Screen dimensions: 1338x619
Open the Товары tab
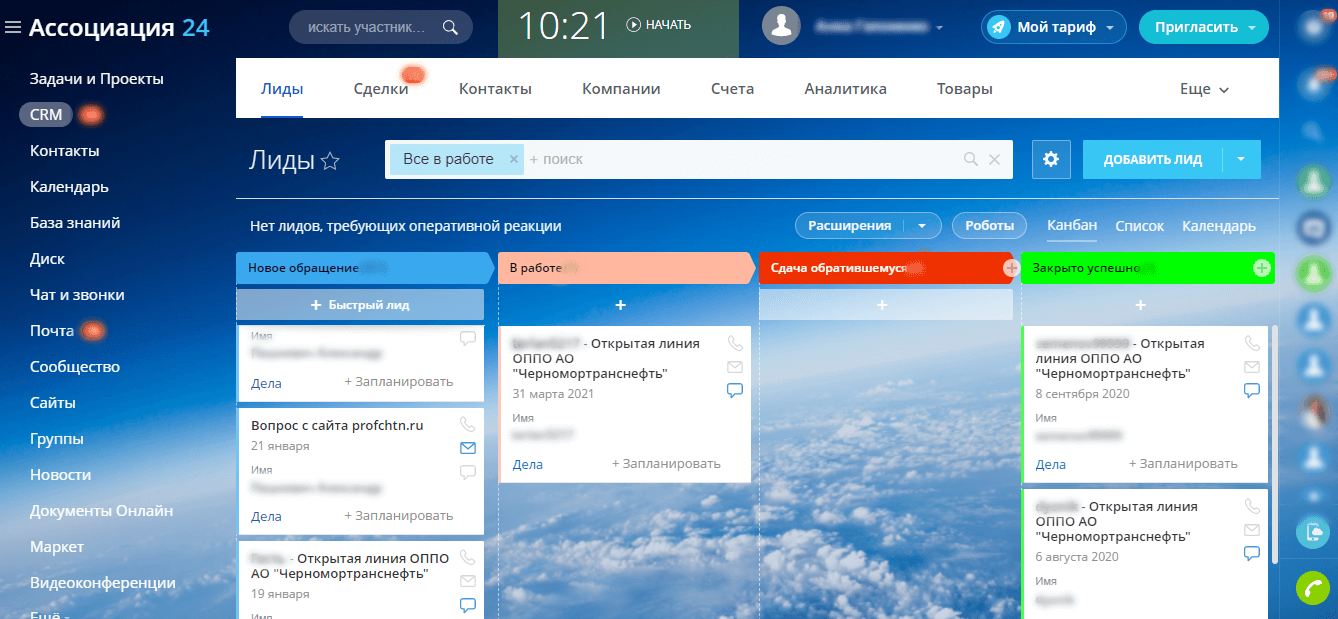pyautogui.click(x=965, y=89)
